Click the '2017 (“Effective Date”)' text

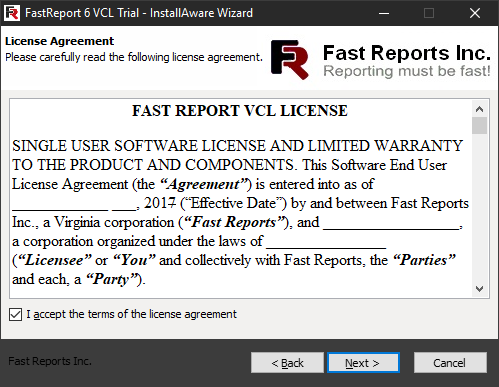(x=215, y=203)
